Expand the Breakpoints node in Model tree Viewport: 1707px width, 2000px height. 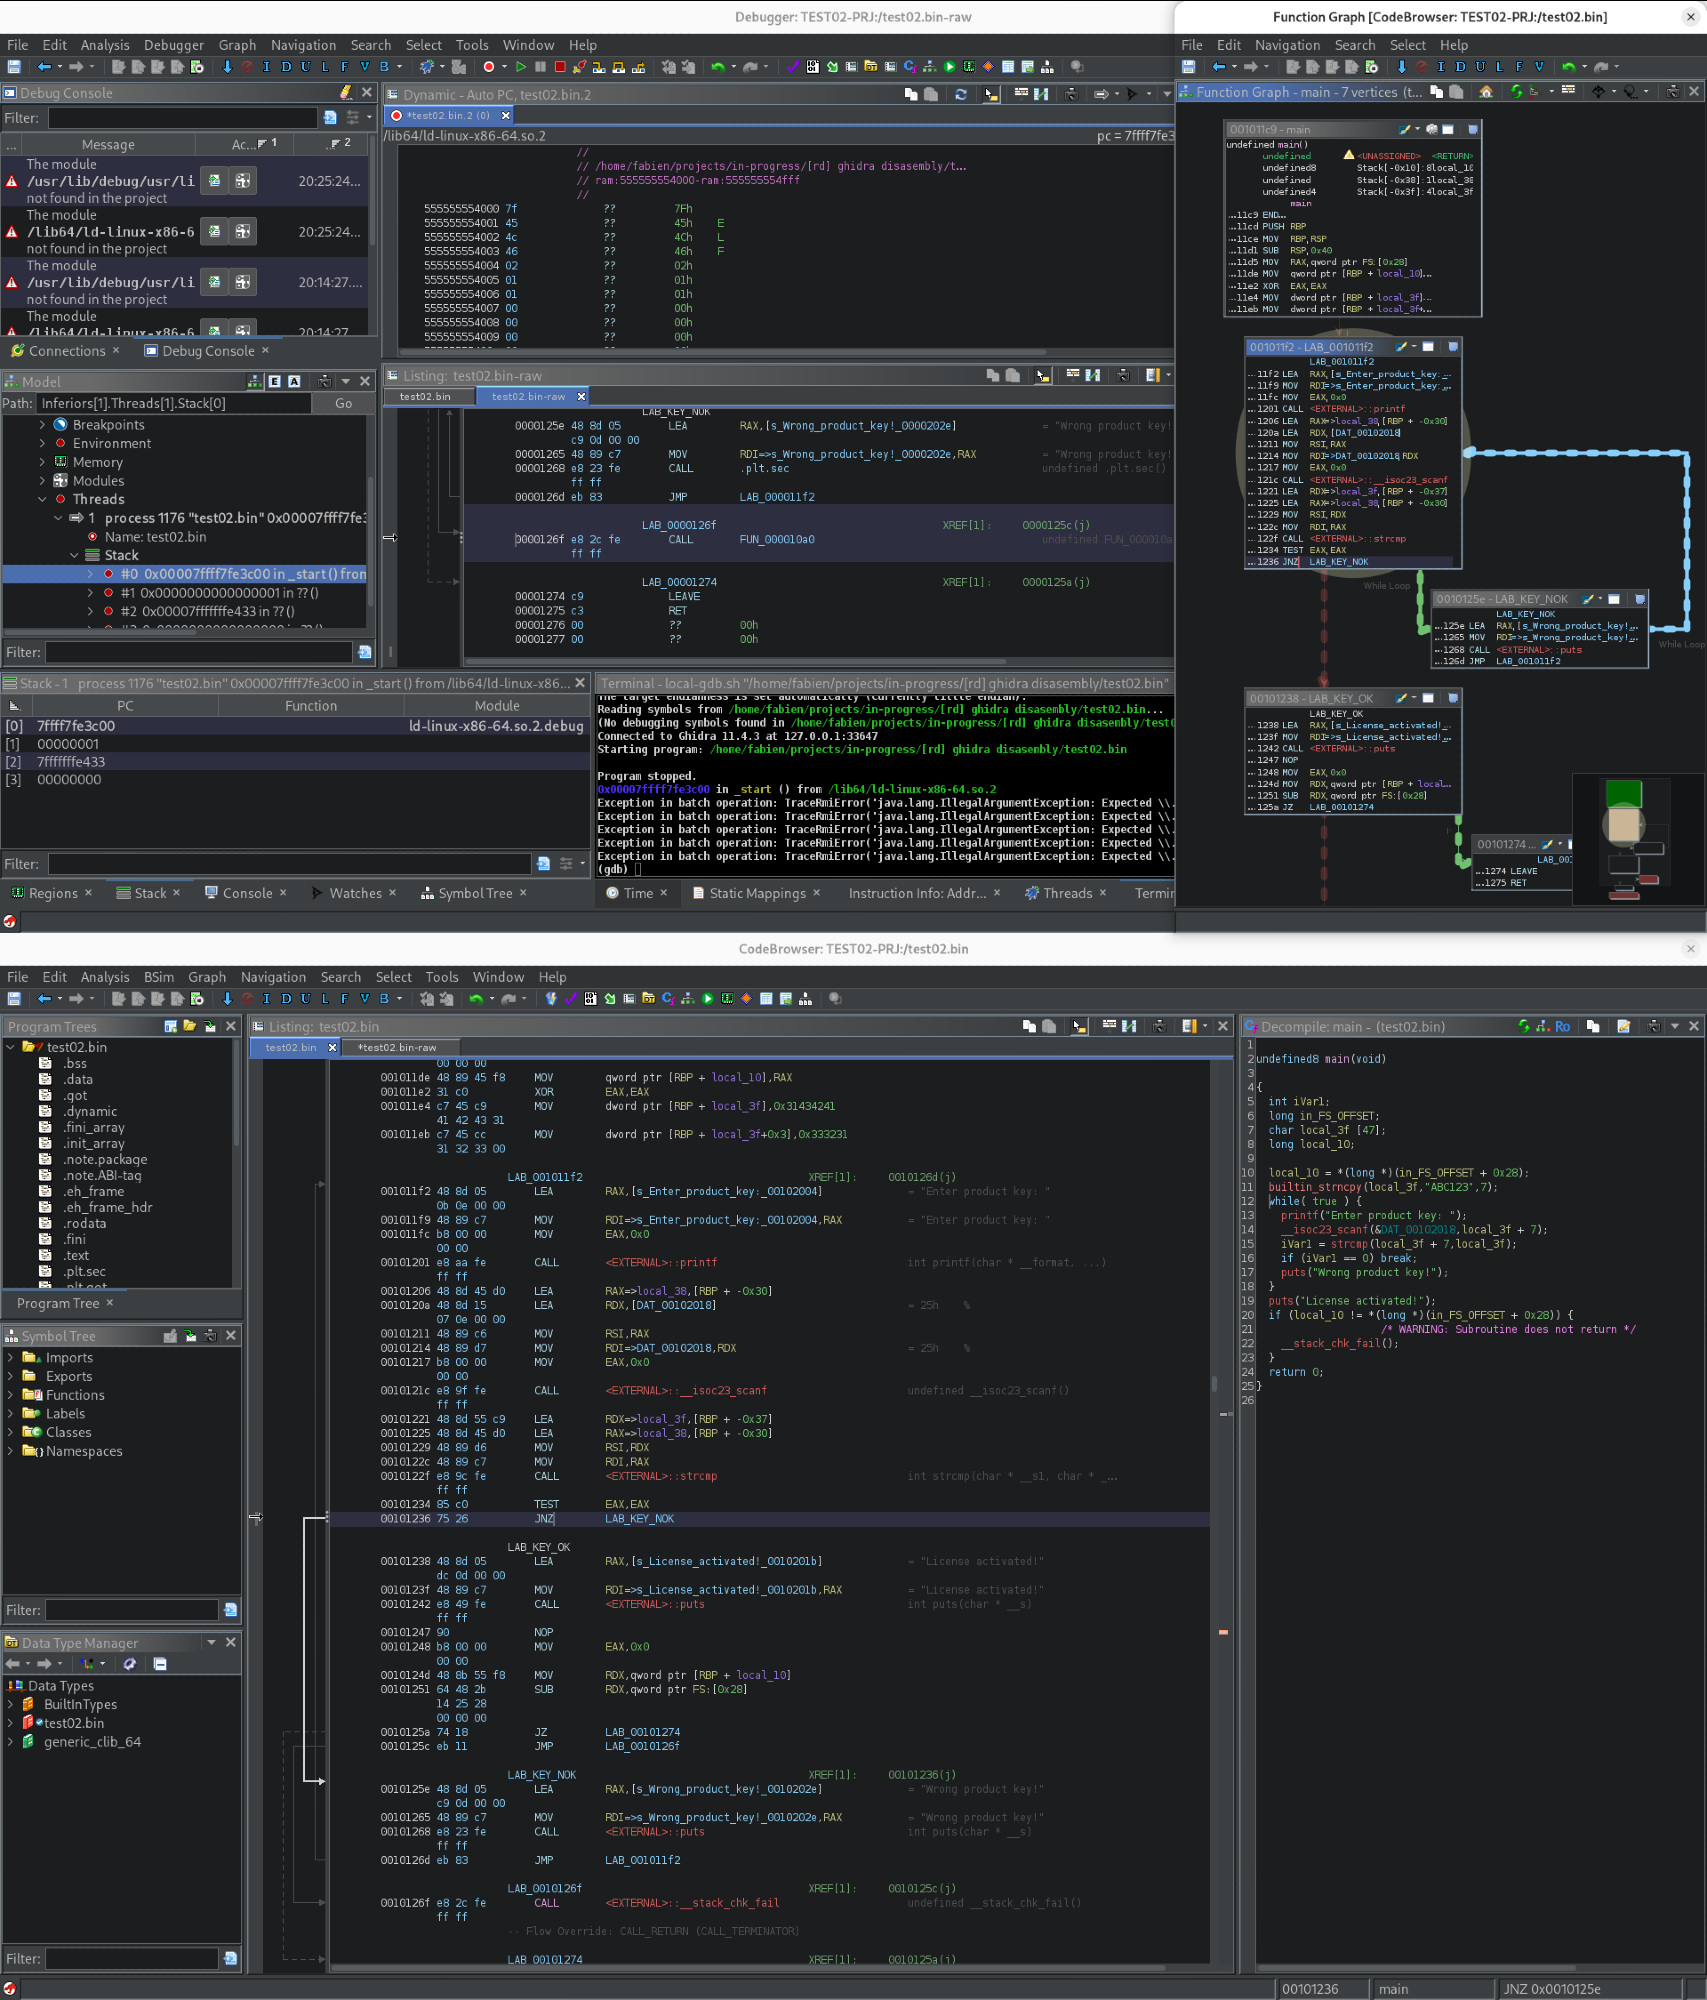pyautogui.click(x=42, y=425)
